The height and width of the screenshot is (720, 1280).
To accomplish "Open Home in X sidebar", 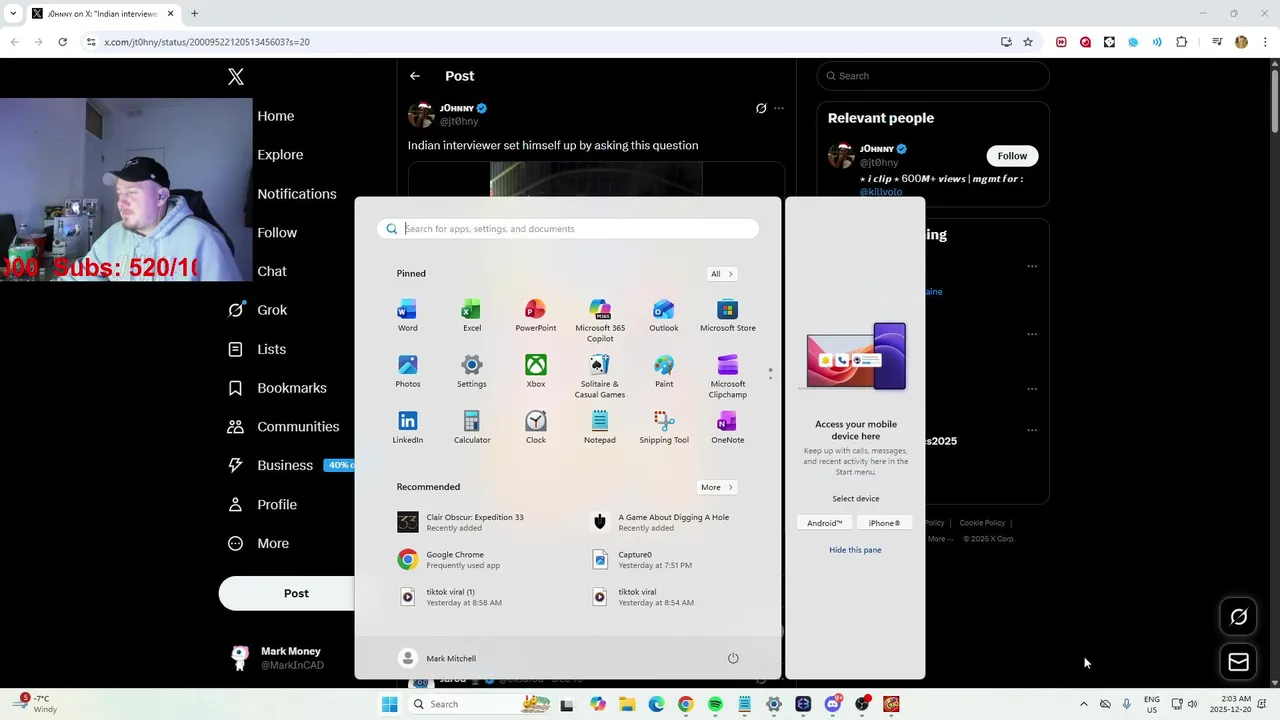I will (276, 116).
